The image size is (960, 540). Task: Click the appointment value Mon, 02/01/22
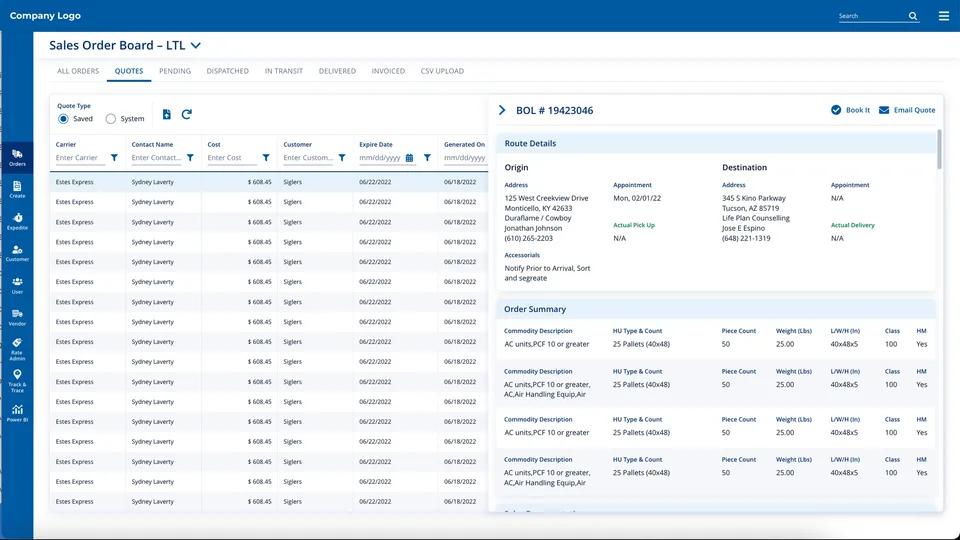coord(637,198)
